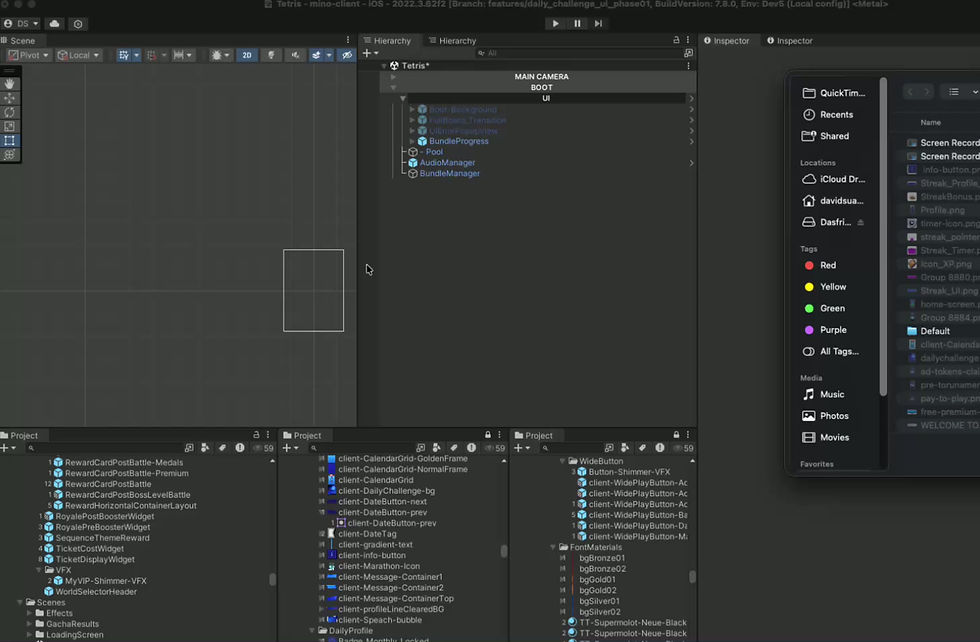
Task: Select the Purple tag in Finder
Action: click(832, 329)
